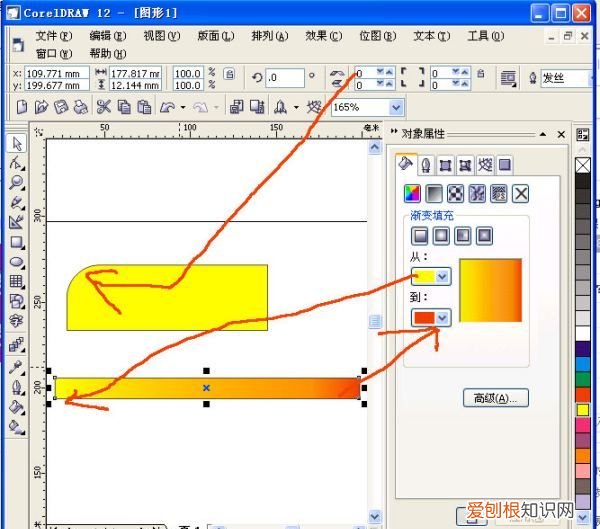Click the Undo arrow icon
The height and width of the screenshot is (529, 600).
[168, 108]
